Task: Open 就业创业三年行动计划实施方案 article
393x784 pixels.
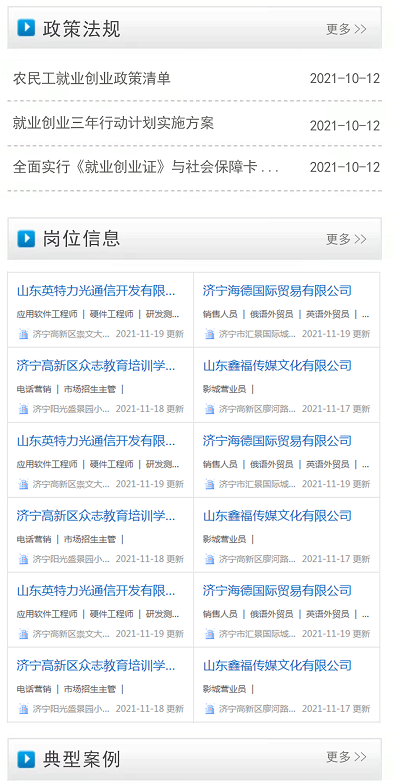Action: point(113,123)
